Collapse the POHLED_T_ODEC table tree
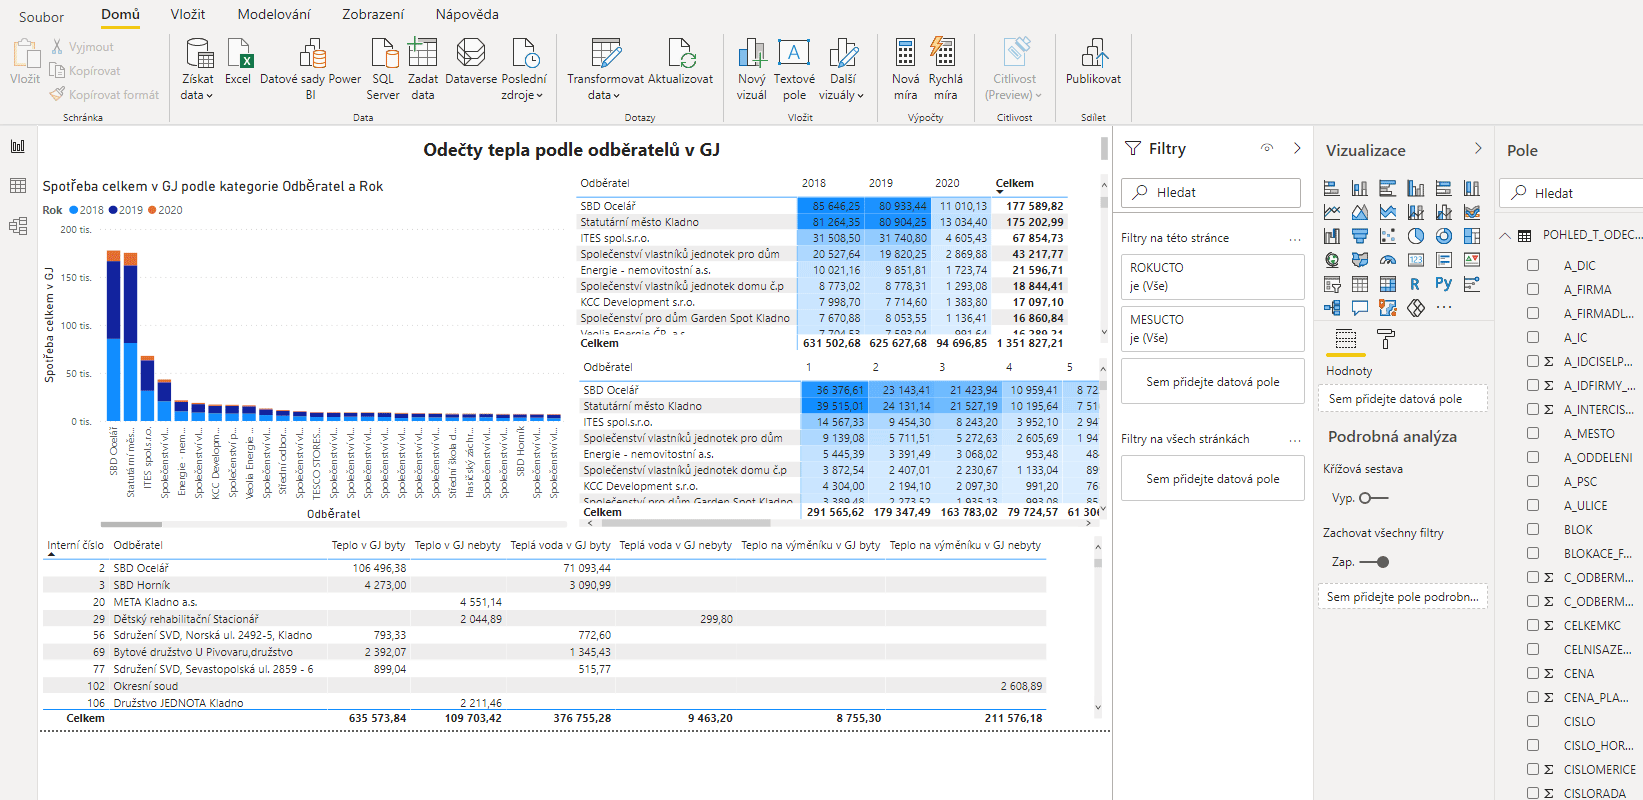 [x=1505, y=236]
